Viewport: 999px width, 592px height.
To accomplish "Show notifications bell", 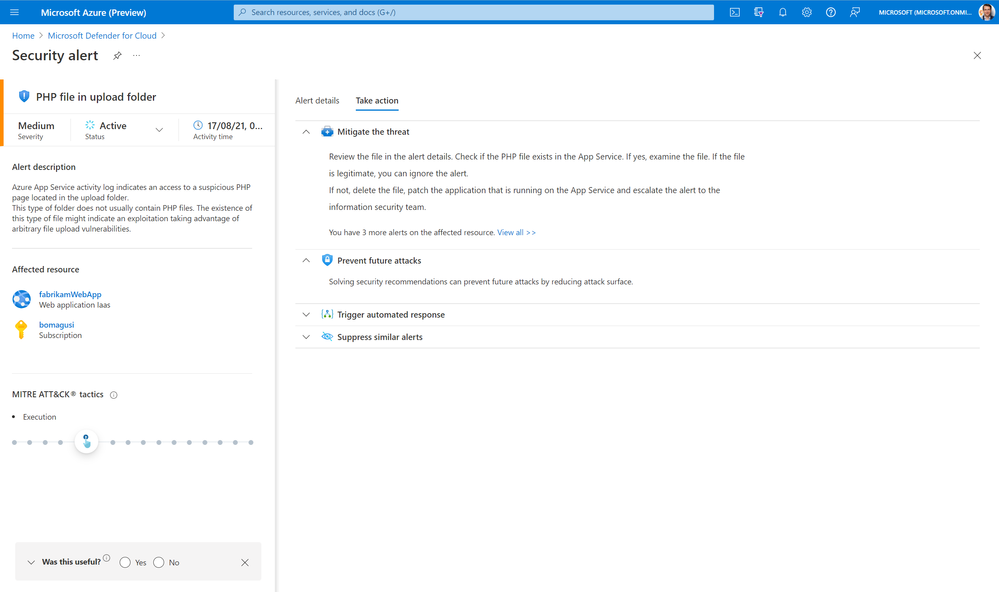I will click(x=782, y=12).
